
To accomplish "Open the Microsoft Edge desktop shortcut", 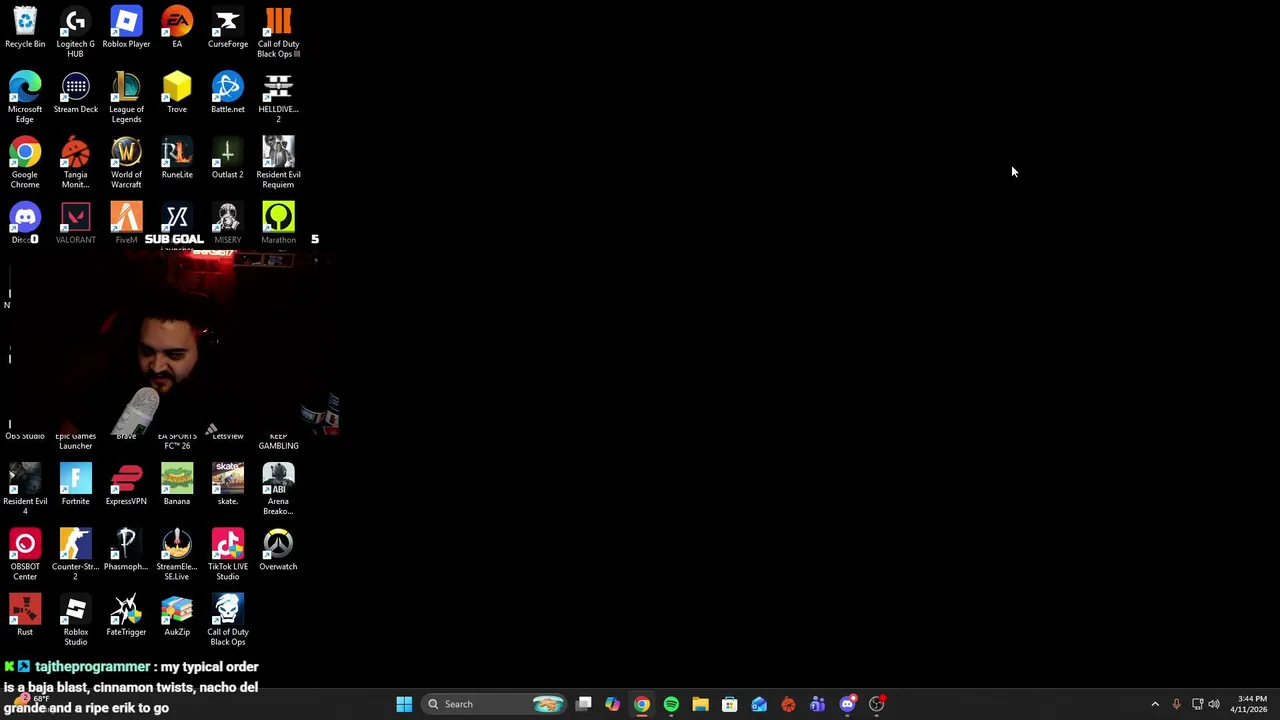I will pyautogui.click(x=25, y=97).
